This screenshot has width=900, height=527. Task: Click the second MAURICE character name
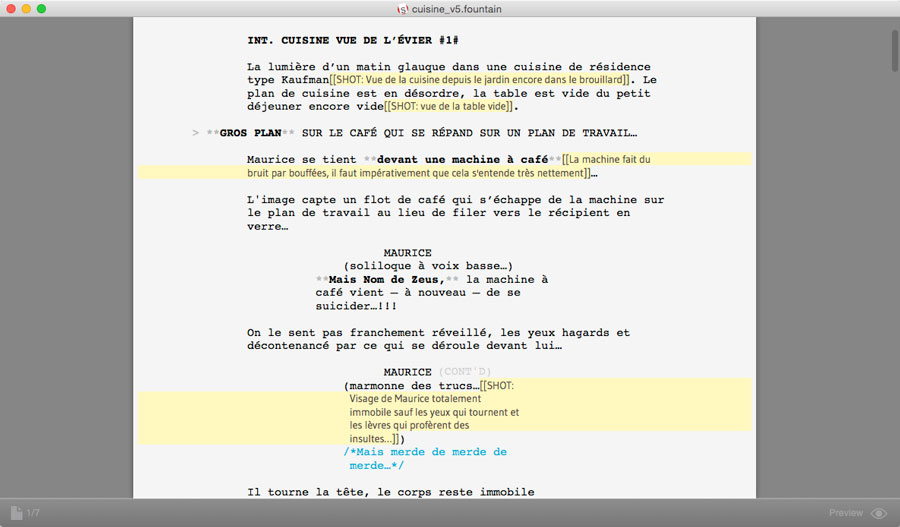click(x=408, y=372)
